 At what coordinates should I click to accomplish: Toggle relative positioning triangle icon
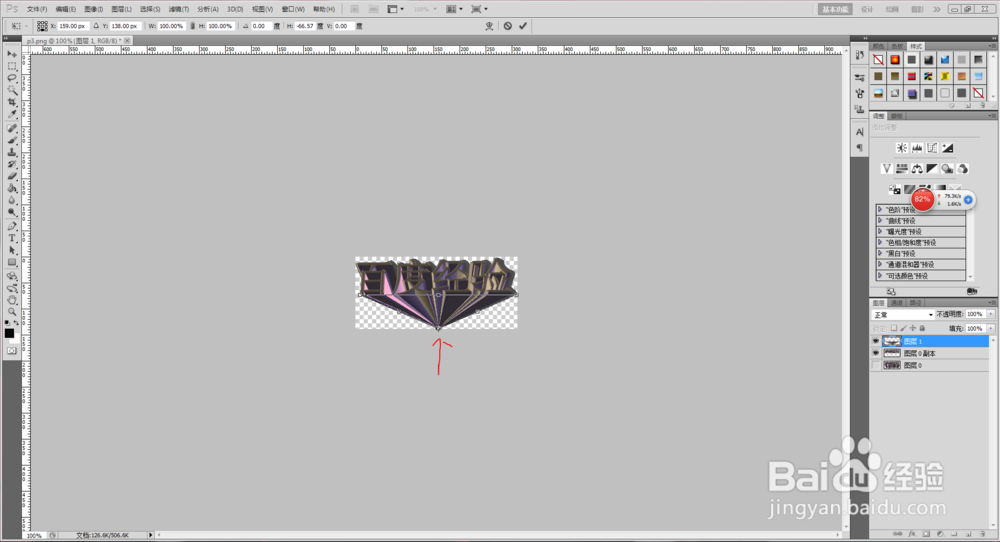coord(96,26)
